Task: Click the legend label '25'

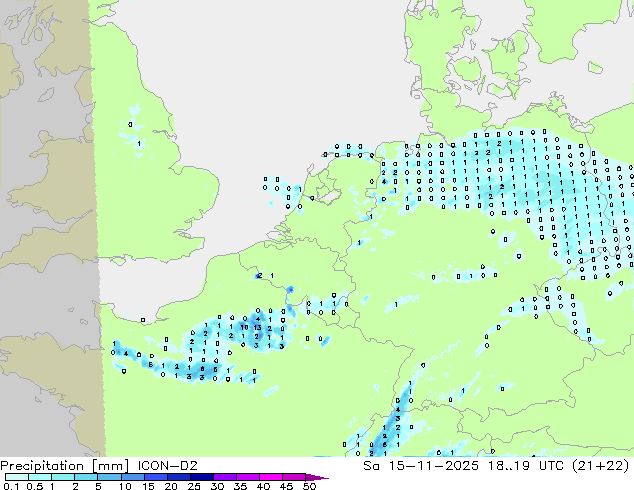Action: [194, 486]
